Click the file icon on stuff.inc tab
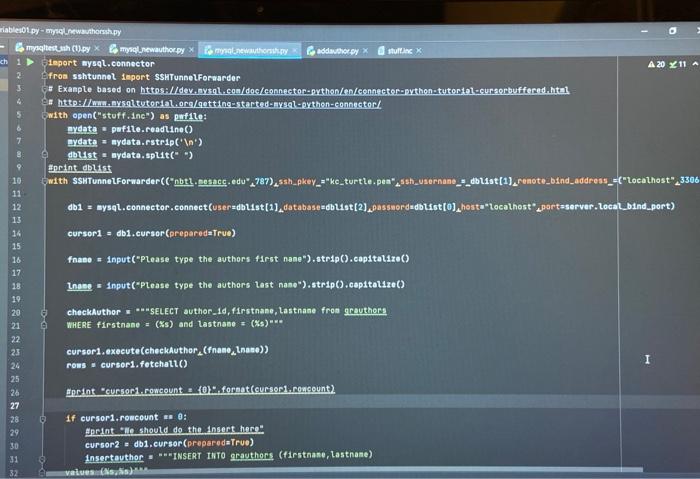The width and height of the screenshot is (700, 479). click(381, 51)
